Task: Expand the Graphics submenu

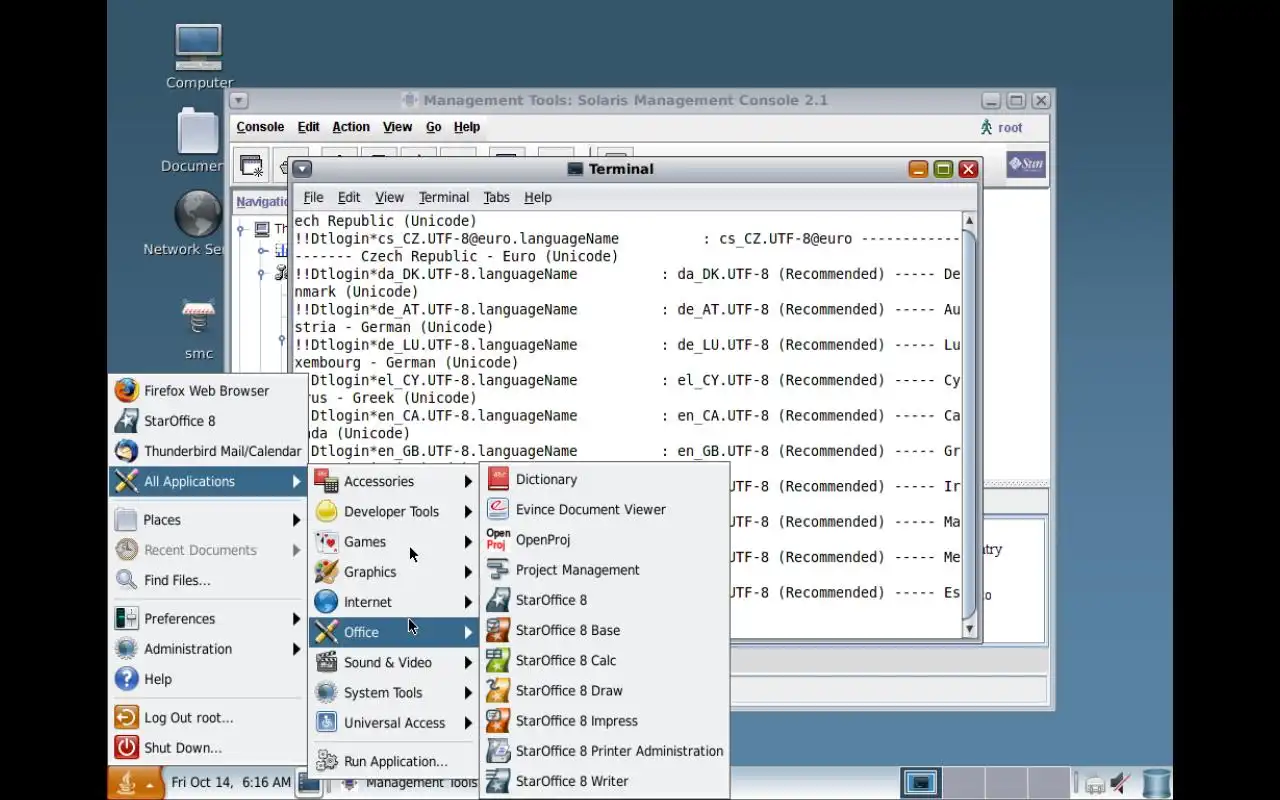Action: (x=394, y=572)
